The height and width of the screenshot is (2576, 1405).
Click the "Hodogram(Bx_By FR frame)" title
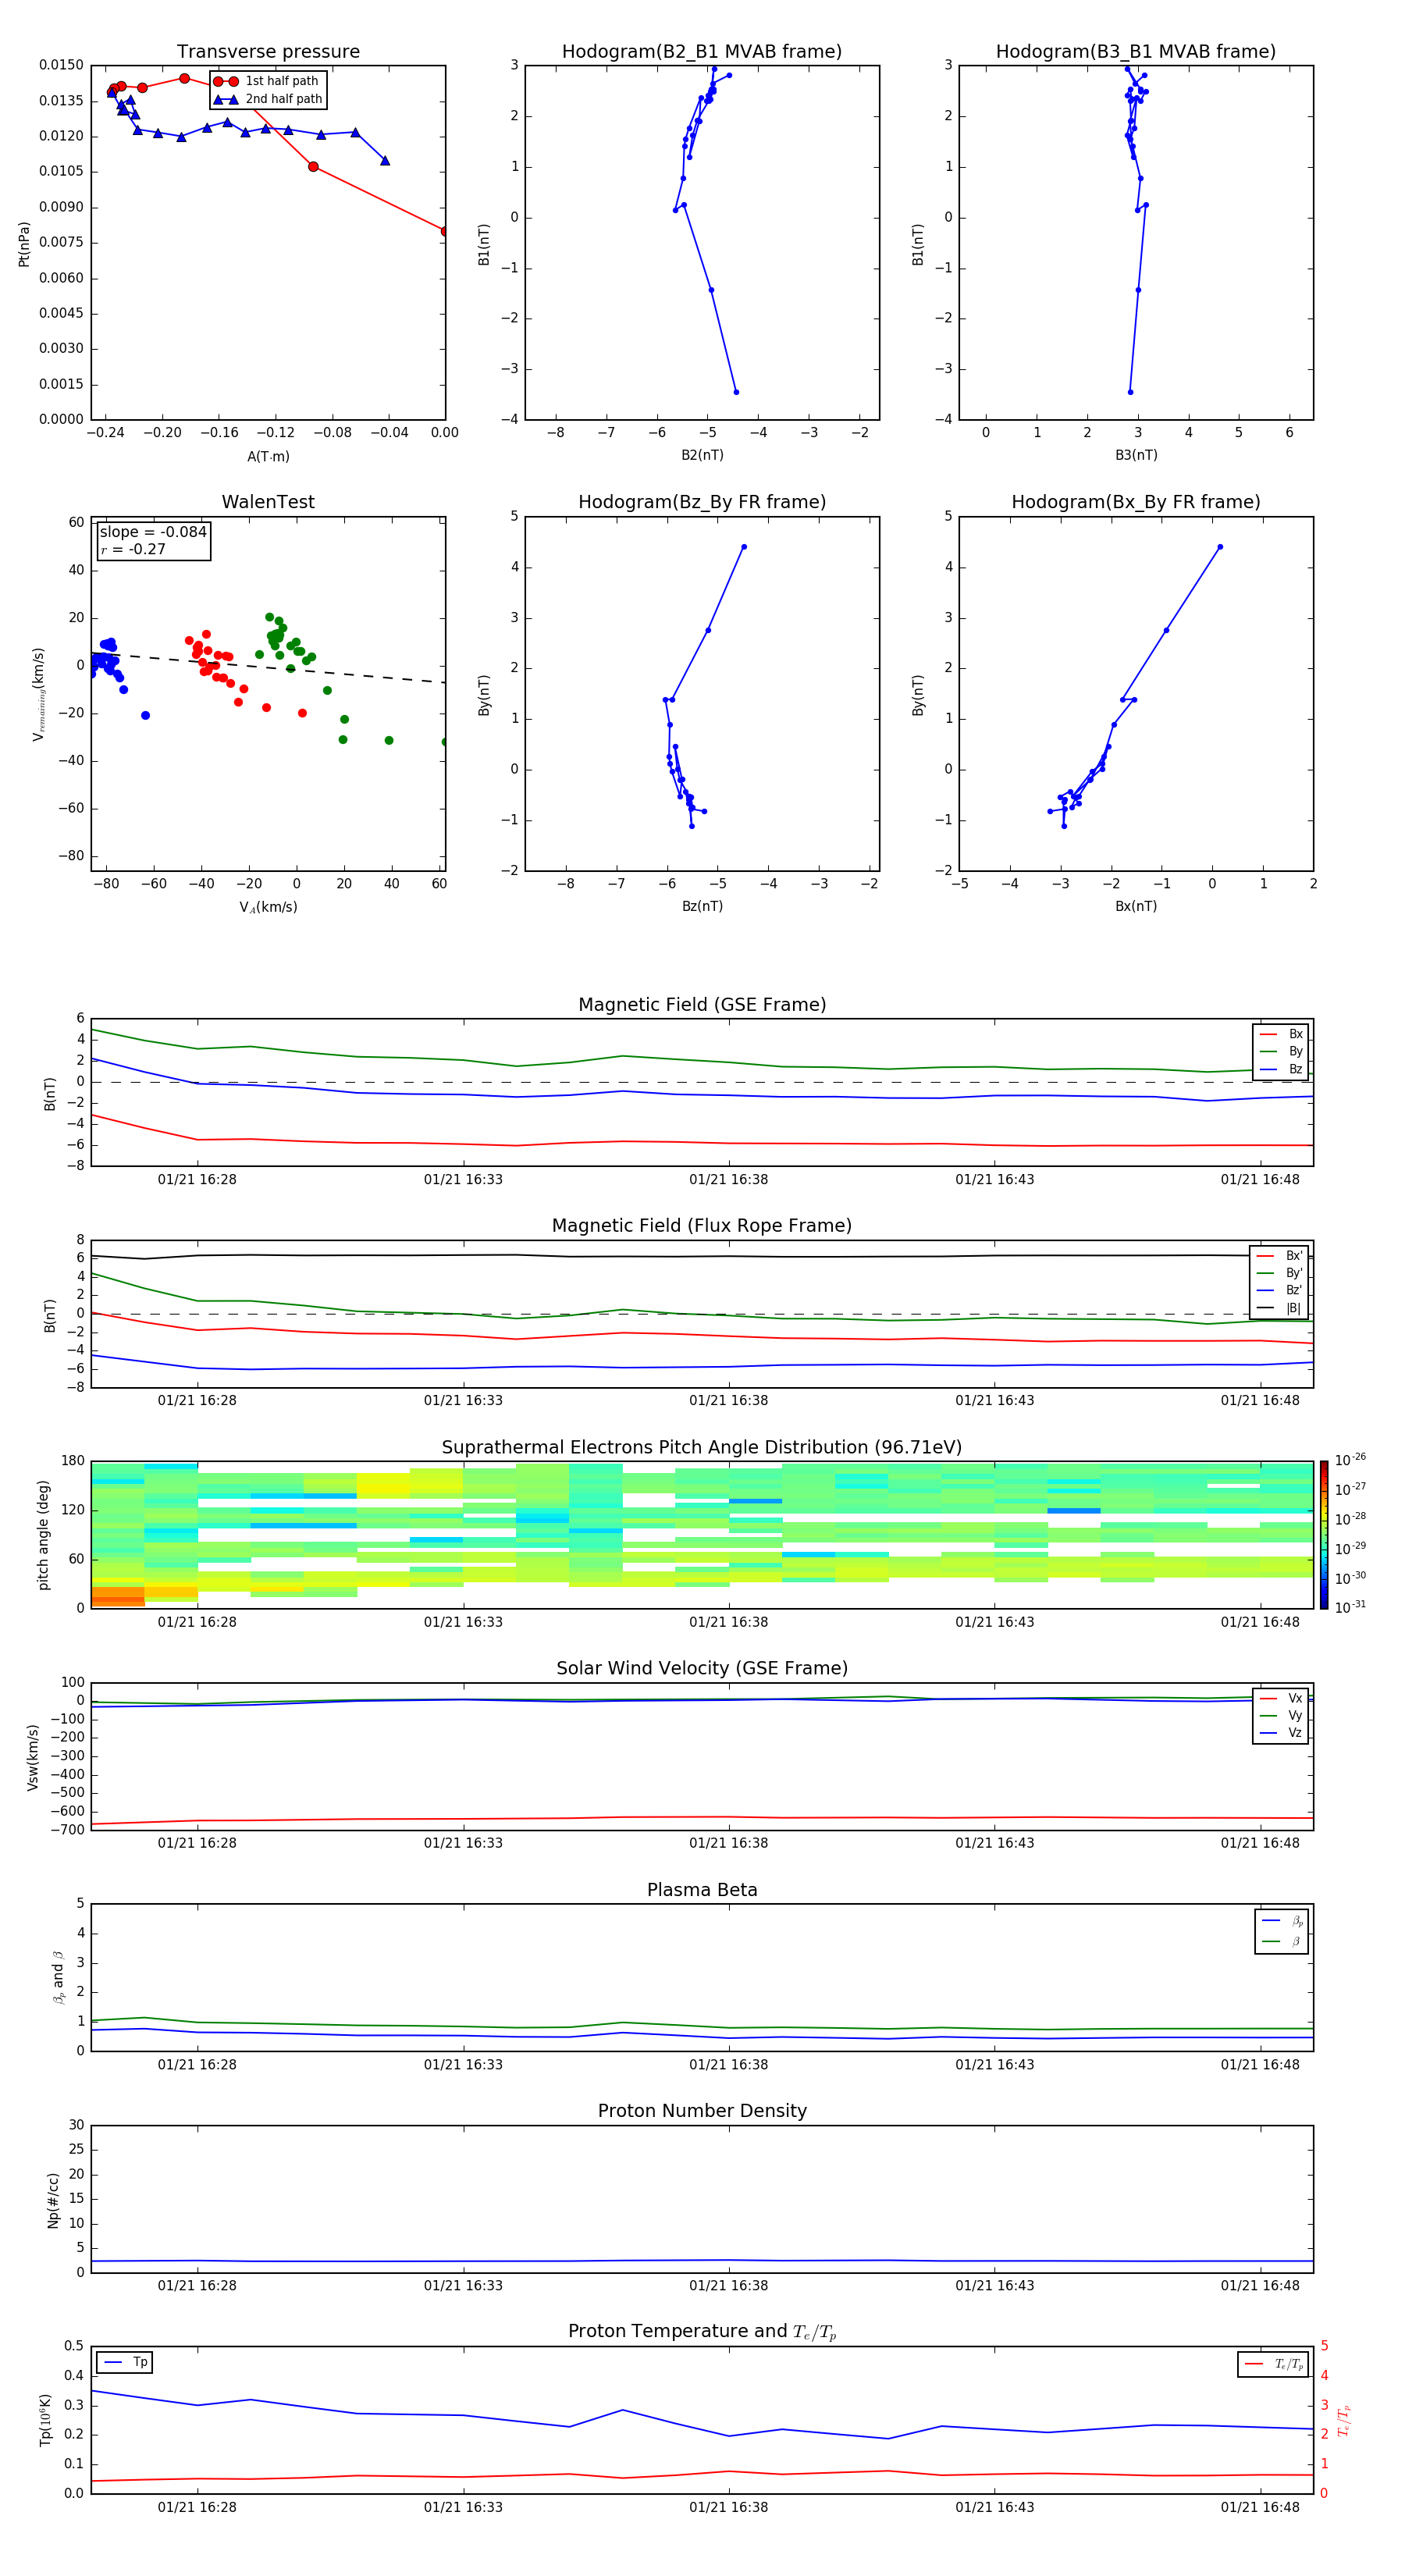1136,502
